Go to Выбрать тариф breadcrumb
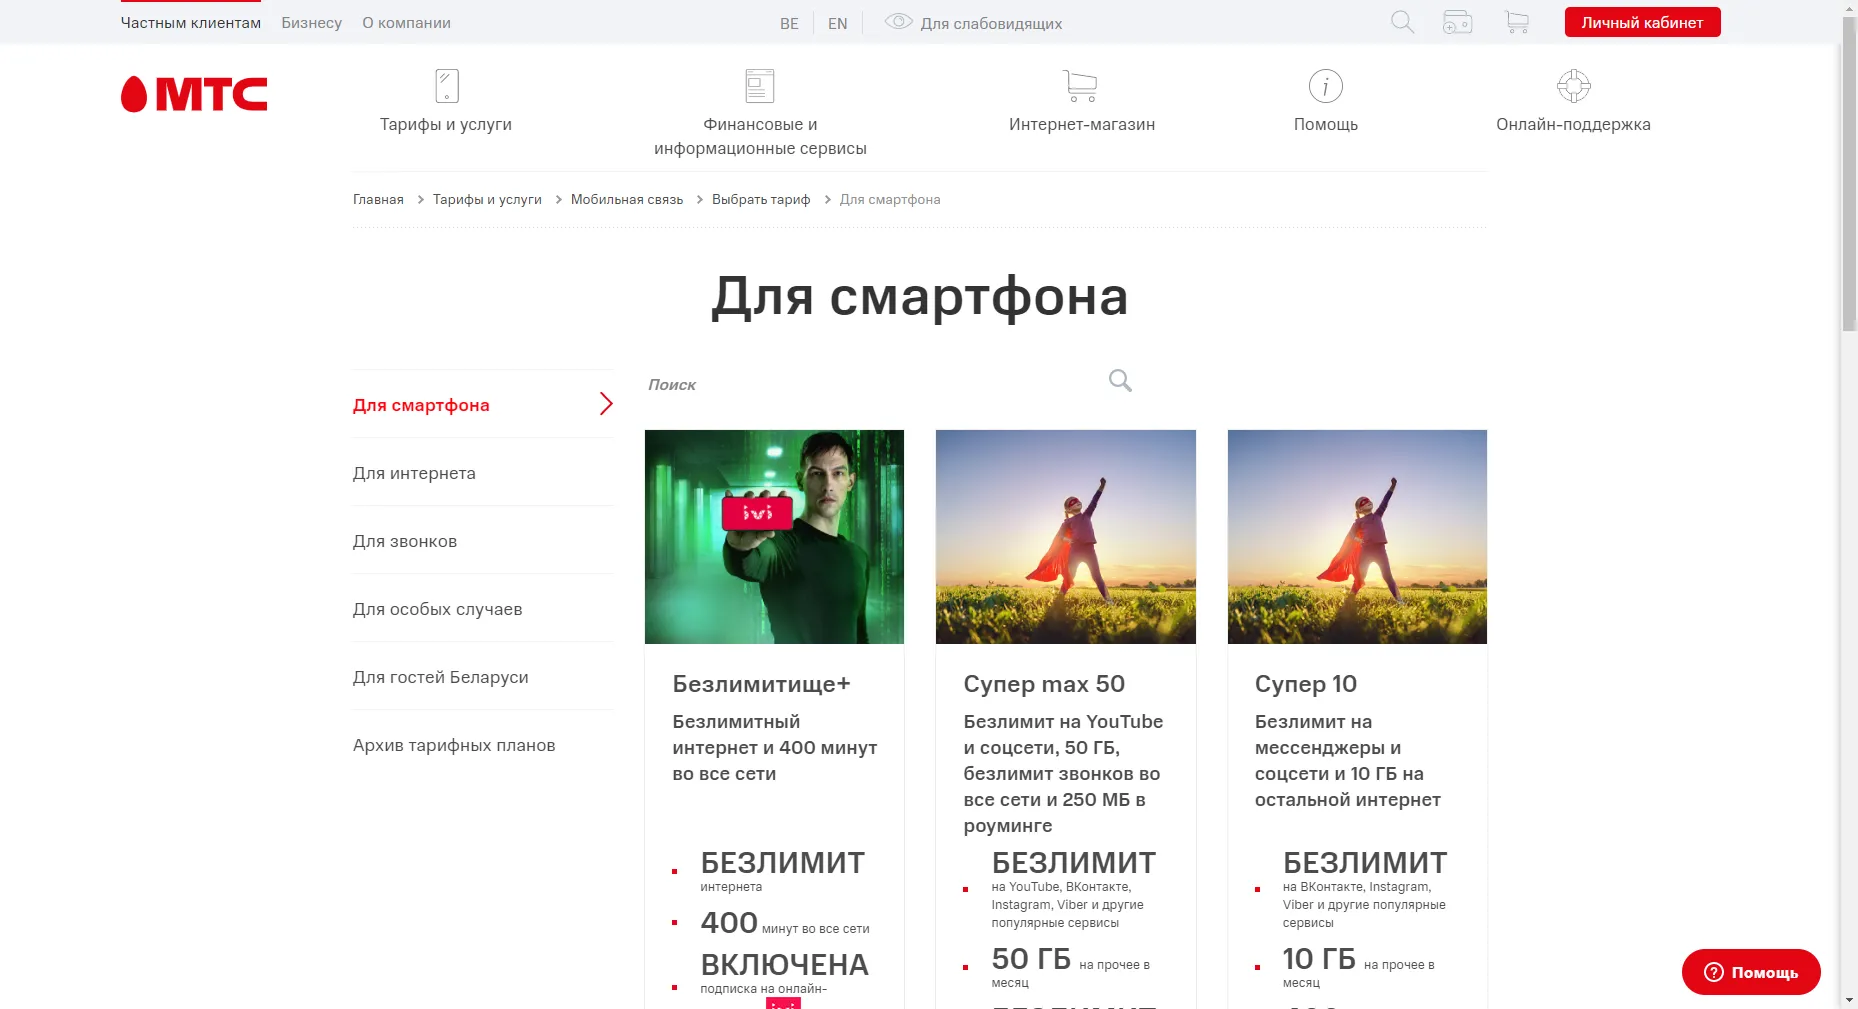1858x1009 pixels. pos(761,200)
